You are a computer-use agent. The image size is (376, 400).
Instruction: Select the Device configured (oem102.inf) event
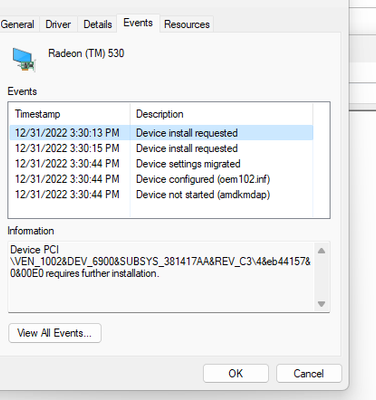click(161, 179)
